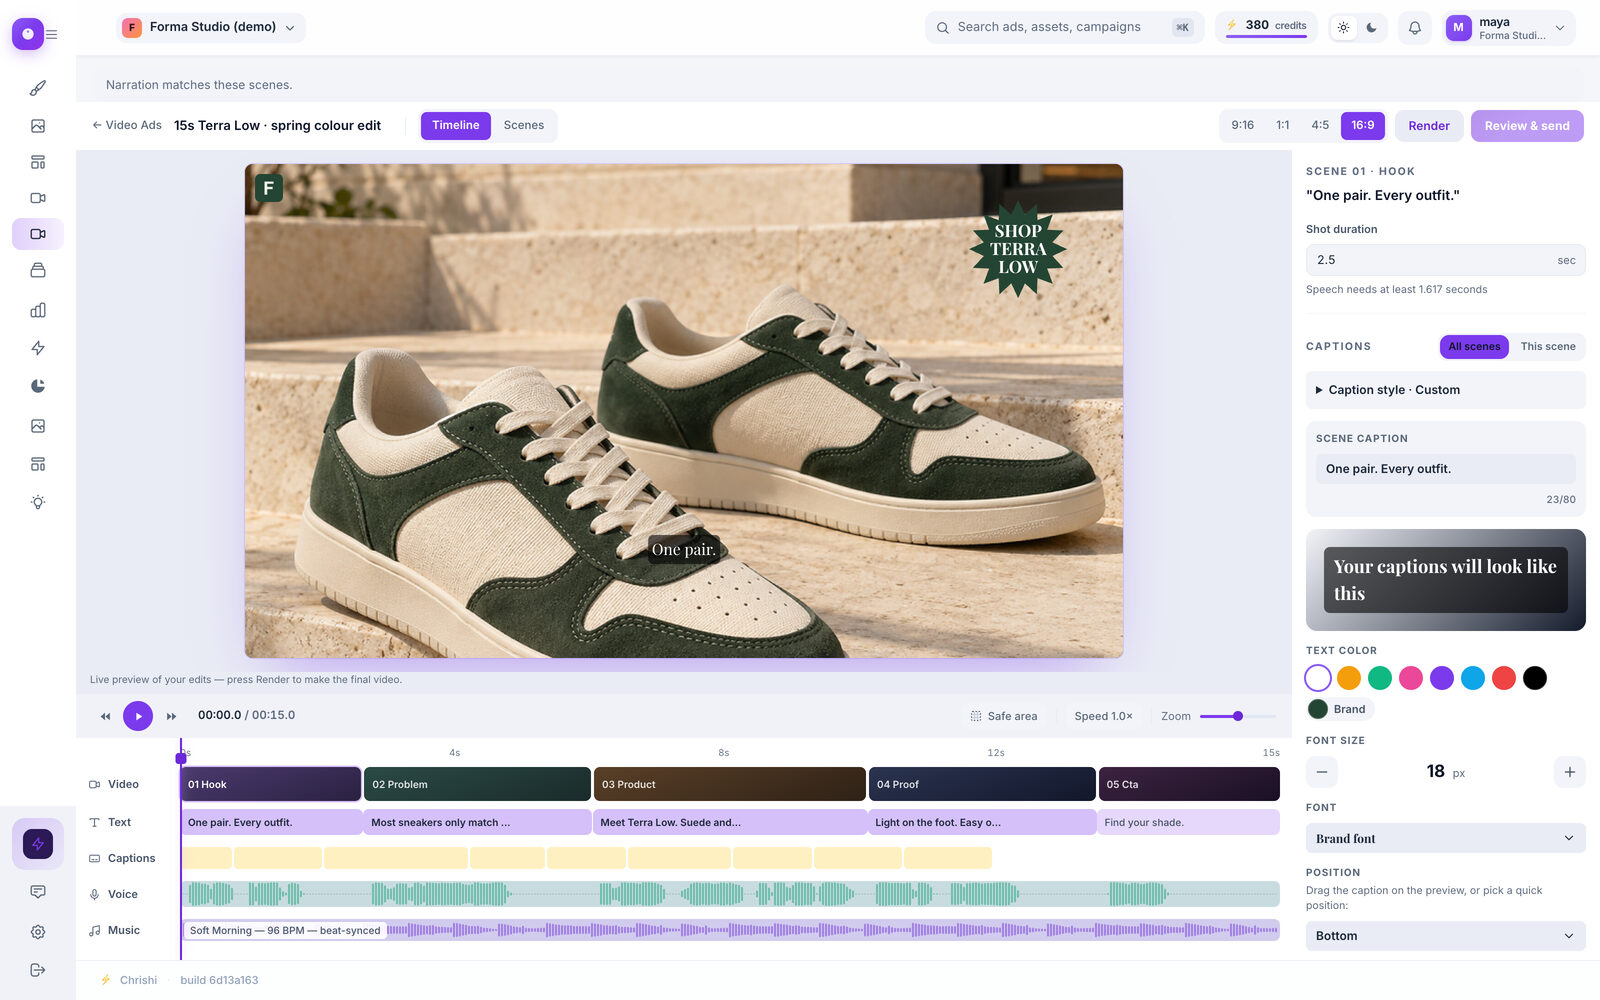This screenshot has height=1000, width=1600.
Task: Open the pie chart sidebar icon
Action: tap(38, 386)
